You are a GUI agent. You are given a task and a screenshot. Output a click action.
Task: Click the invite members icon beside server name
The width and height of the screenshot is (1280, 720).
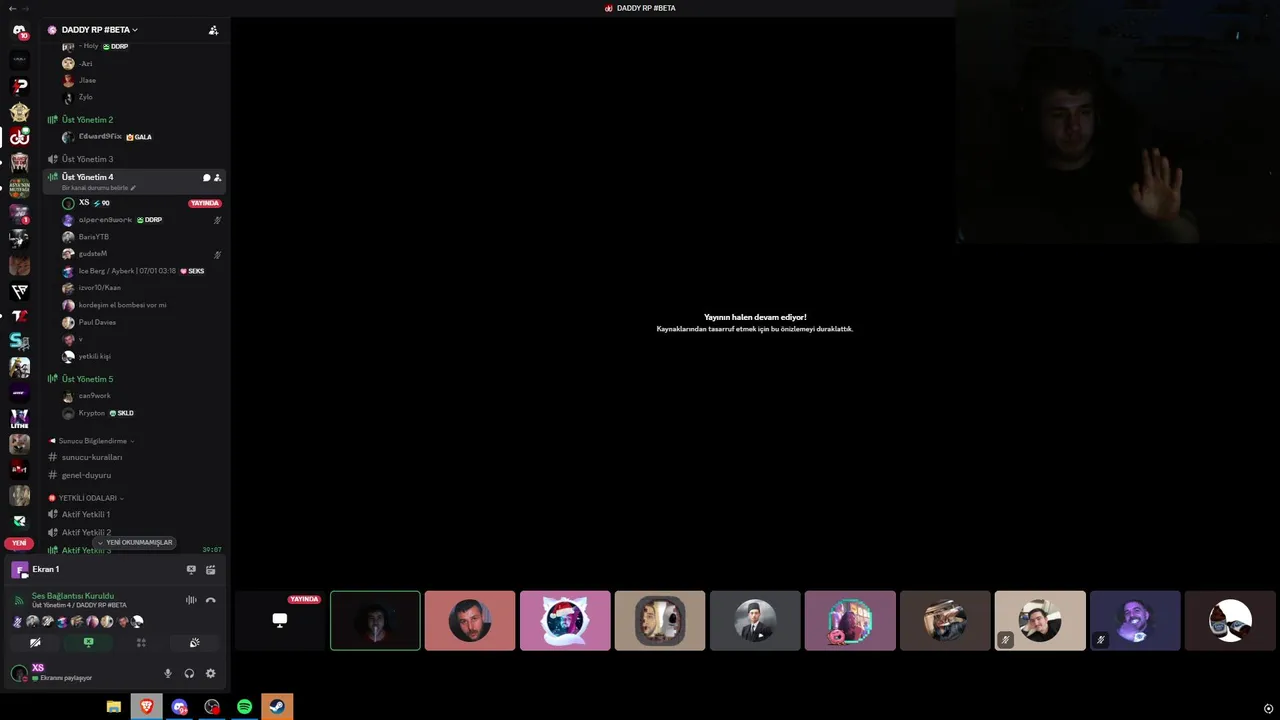(213, 30)
